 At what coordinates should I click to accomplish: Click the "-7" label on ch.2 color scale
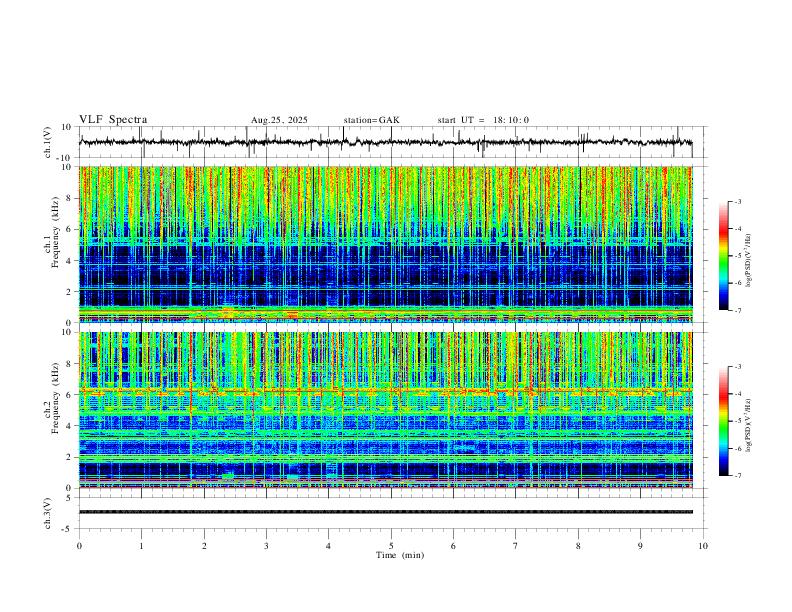738,475
